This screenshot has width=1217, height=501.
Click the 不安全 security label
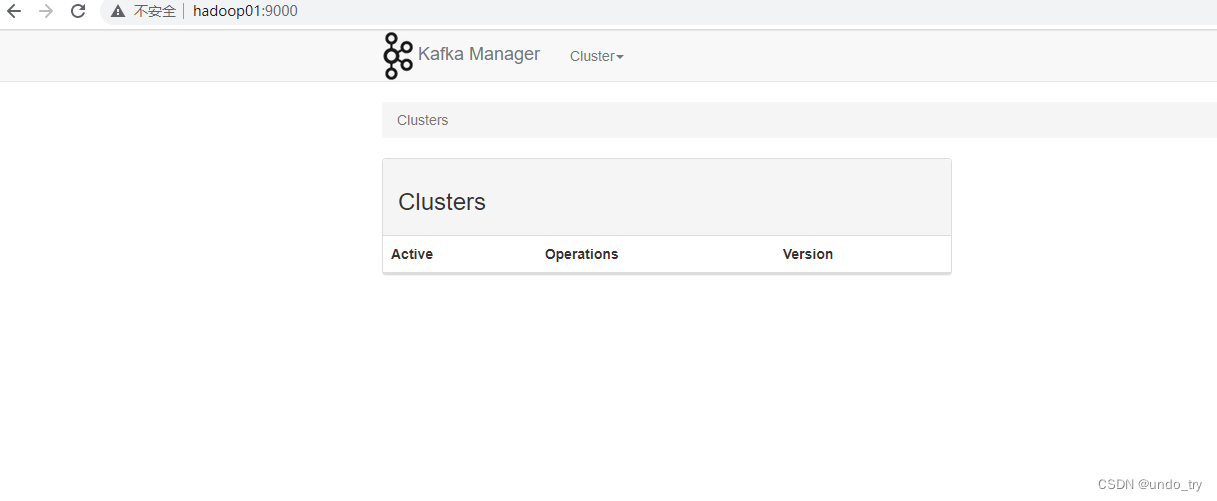155,12
